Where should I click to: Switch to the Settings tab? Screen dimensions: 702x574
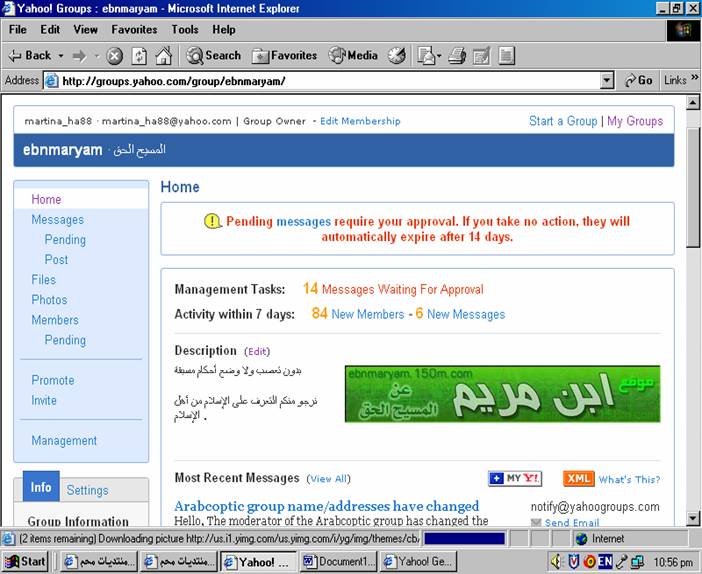click(87, 490)
